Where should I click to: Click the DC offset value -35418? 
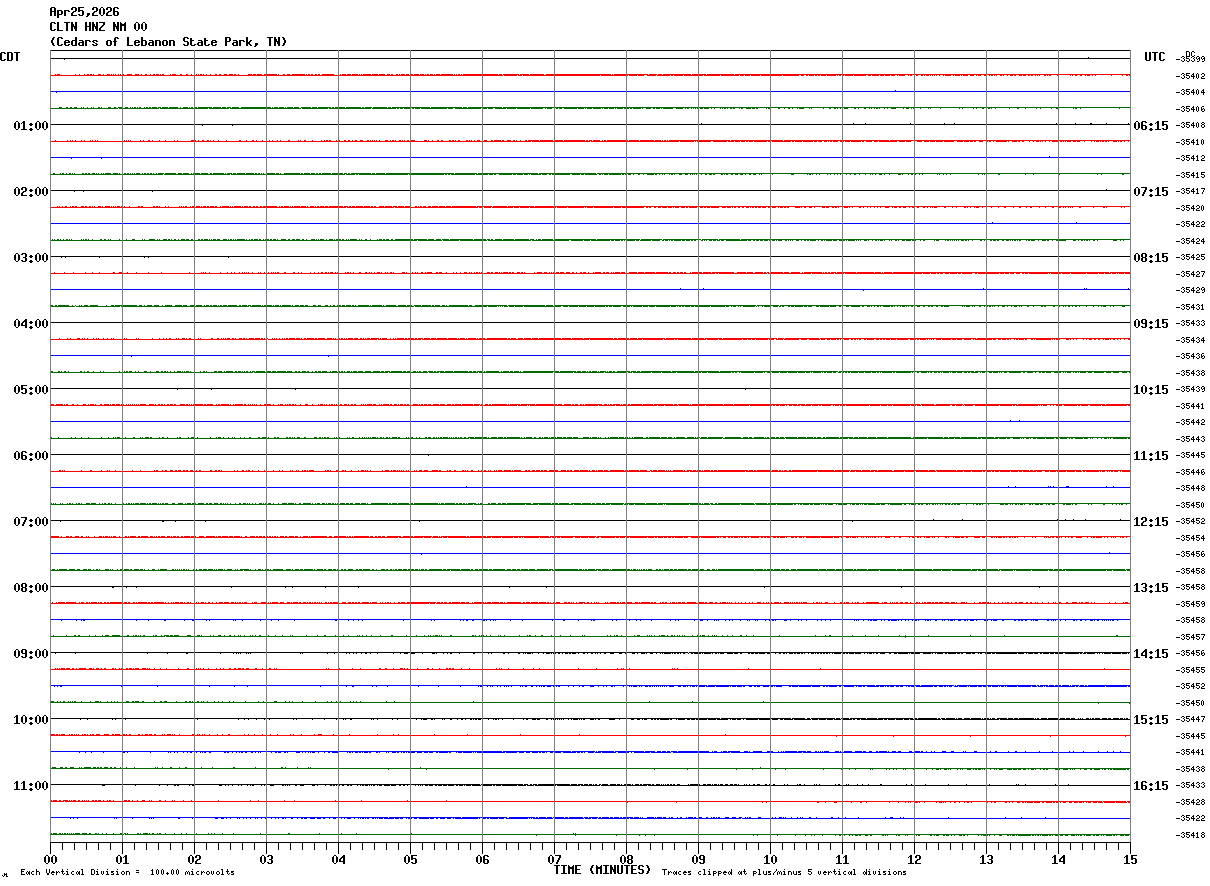coord(1191,835)
